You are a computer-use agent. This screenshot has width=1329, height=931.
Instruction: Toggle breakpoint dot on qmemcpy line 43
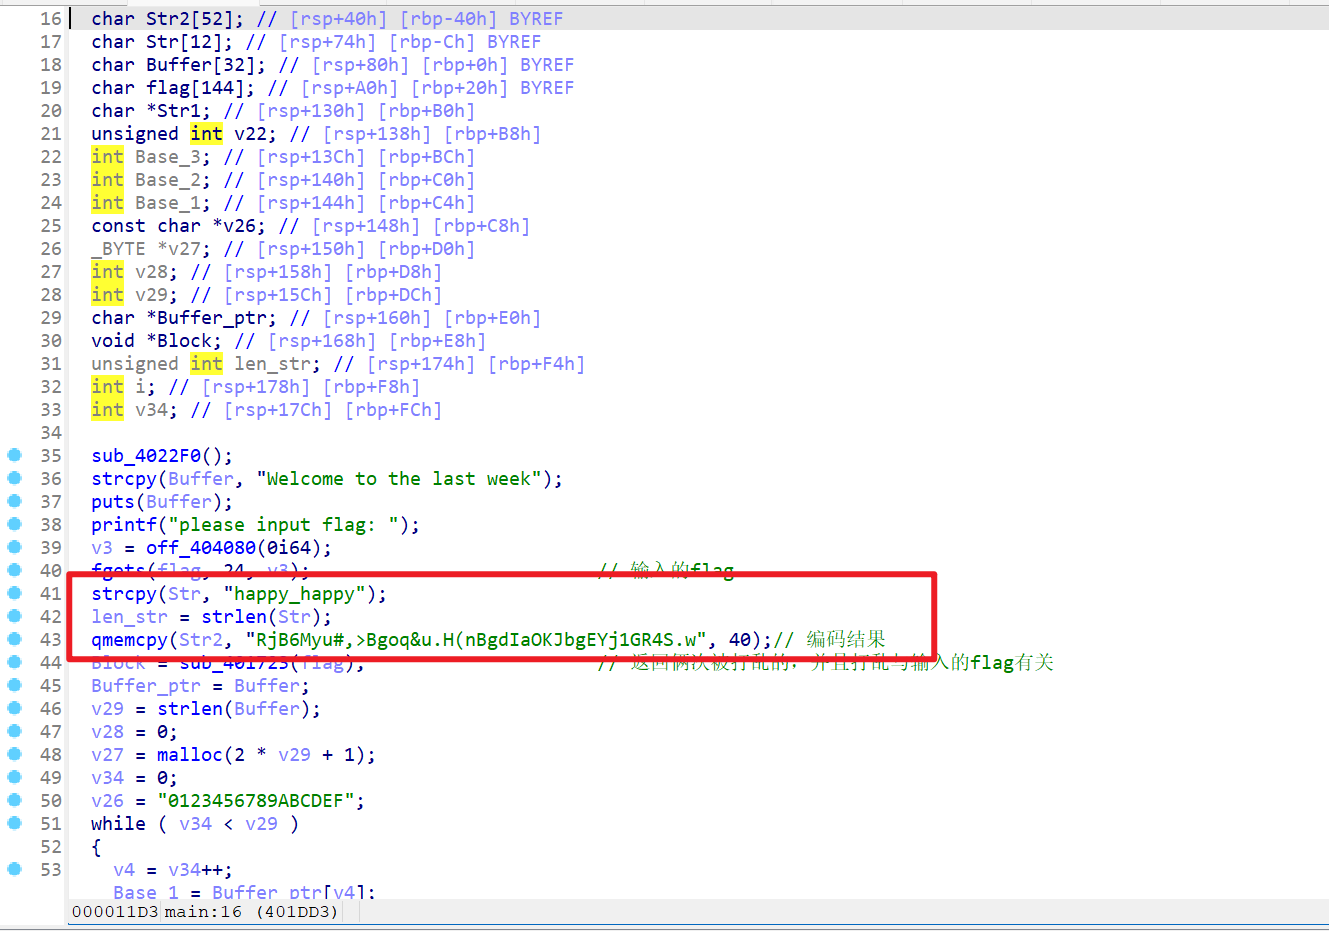(x=14, y=639)
